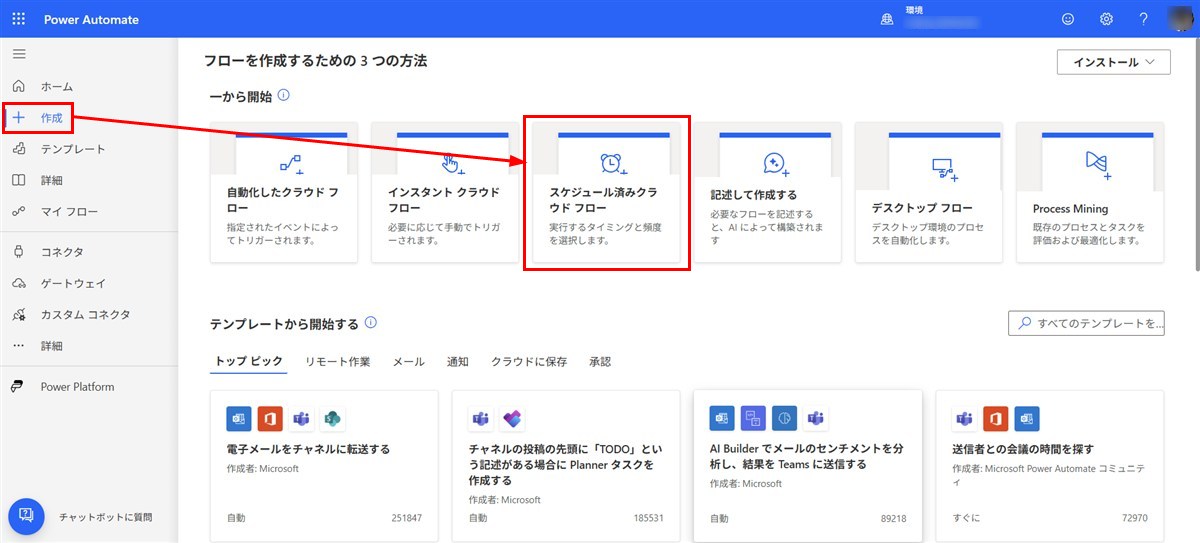Open the 送信者との会議の時間を探す template card
This screenshot has height=543, width=1200.
(x=1049, y=465)
